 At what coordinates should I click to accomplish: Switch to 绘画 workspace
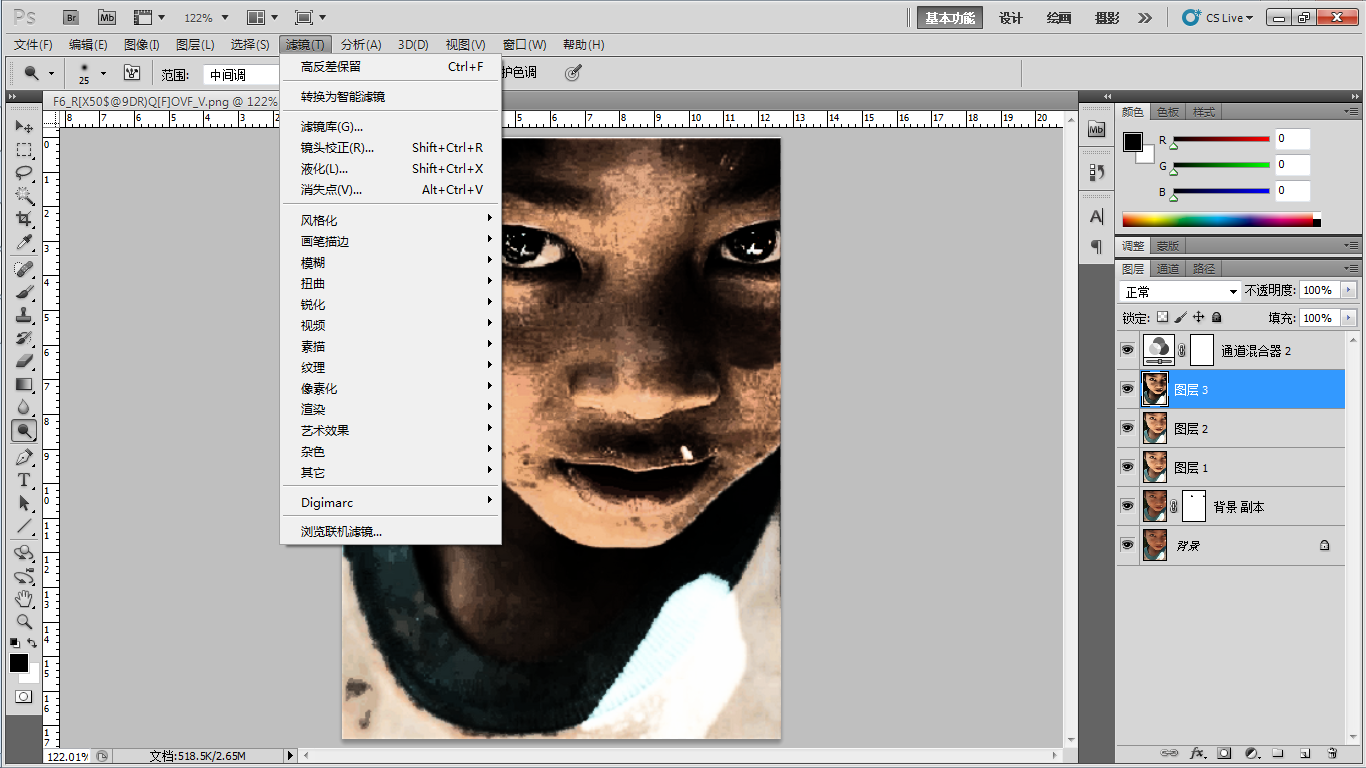1059,18
